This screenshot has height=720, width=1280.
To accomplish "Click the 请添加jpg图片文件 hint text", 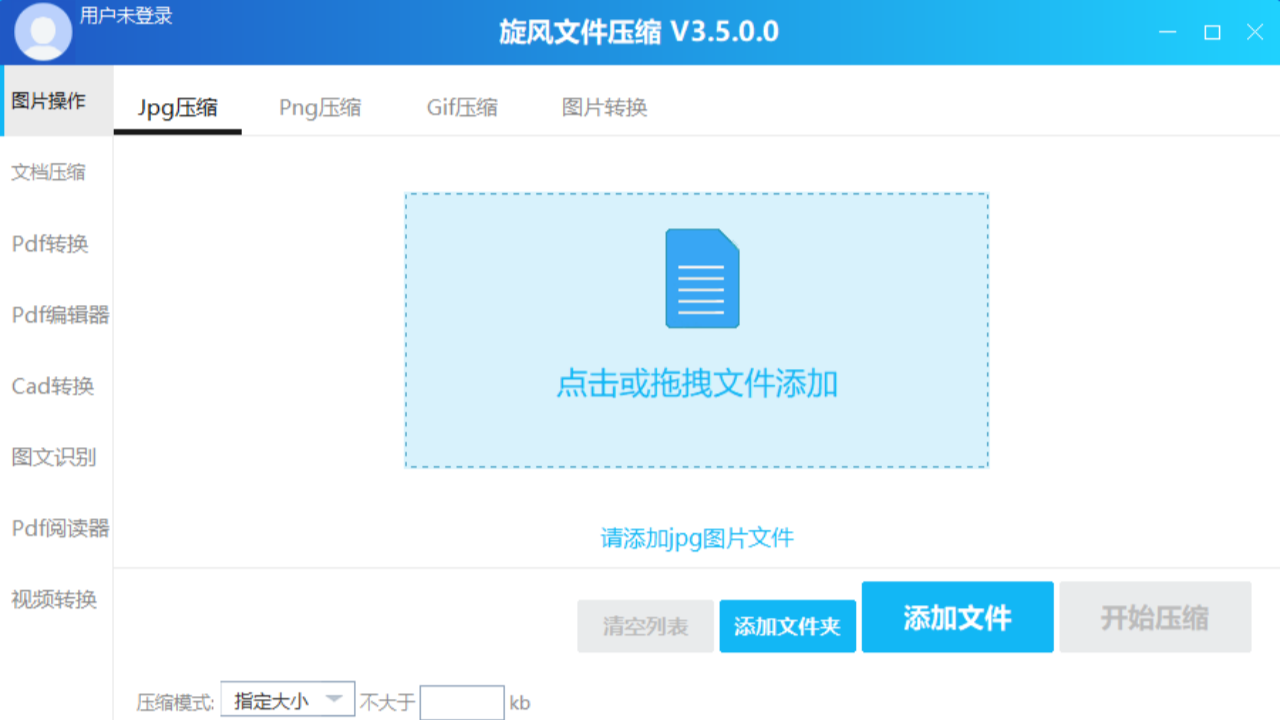I will 697,538.
